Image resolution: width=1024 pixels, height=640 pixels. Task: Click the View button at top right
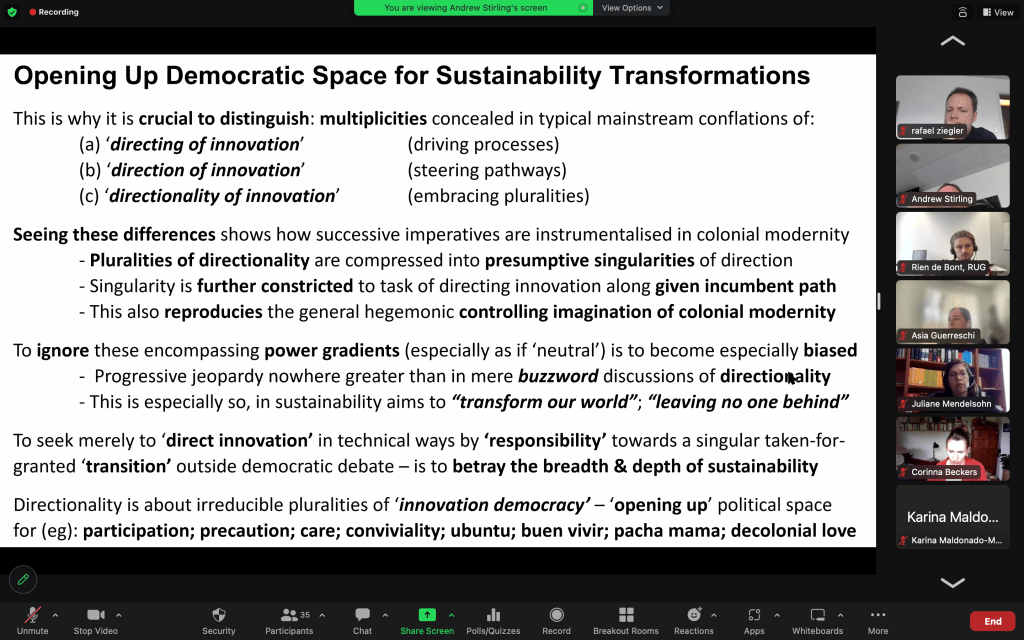[998, 12]
